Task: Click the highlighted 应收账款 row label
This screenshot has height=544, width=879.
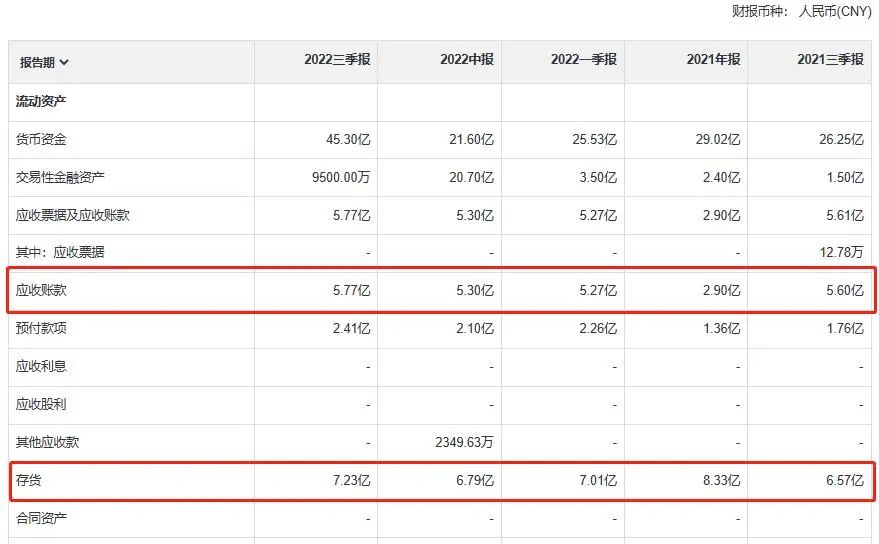Action: pos(41,290)
